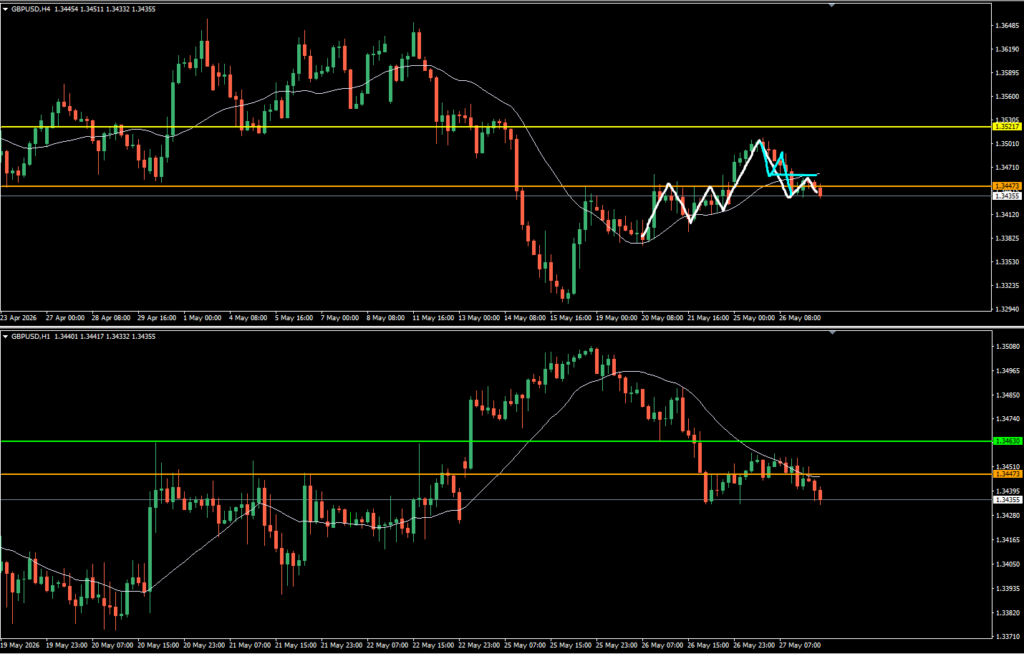Image resolution: width=1024 pixels, height=654 pixels.
Task: Click the GBPUSD,H4 OHLC title text
Action: [x=83, y=9]
